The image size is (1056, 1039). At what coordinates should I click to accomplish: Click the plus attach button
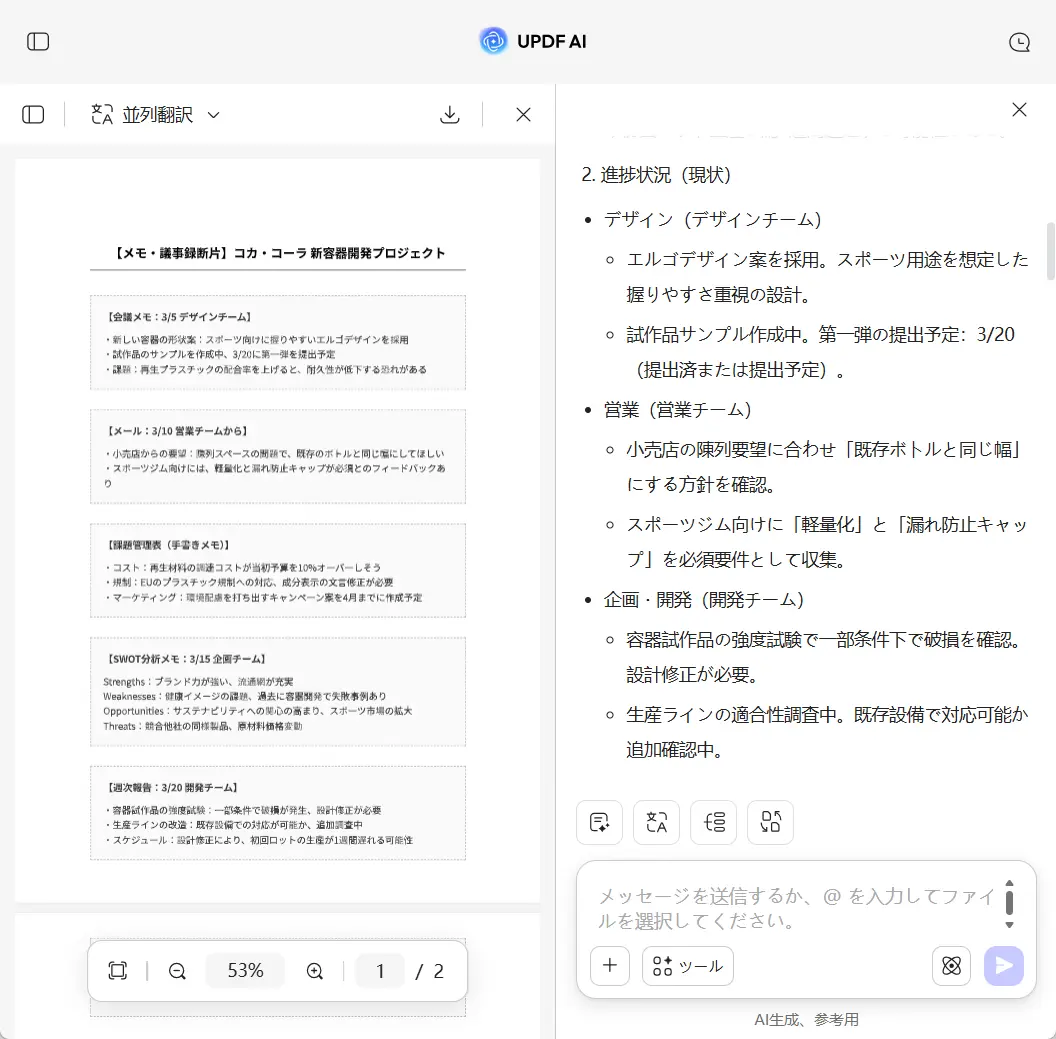[x=610, y=966]
